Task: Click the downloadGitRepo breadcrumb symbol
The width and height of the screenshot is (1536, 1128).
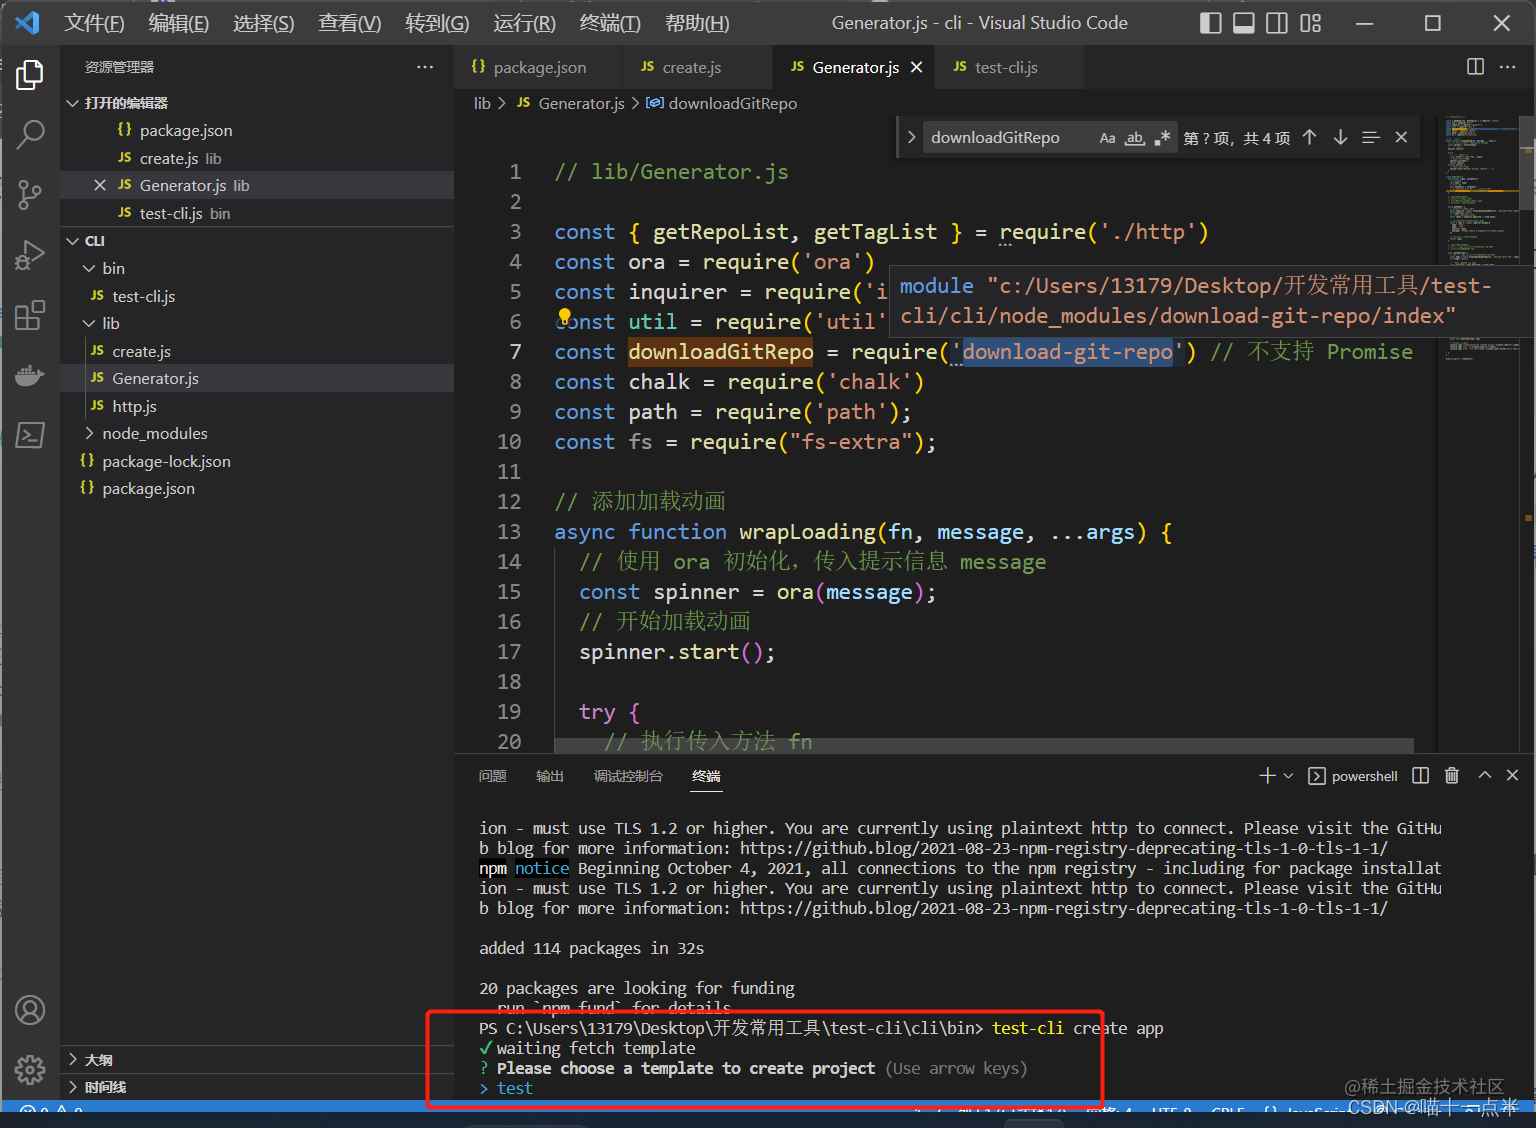Action: tap(732, 103)
